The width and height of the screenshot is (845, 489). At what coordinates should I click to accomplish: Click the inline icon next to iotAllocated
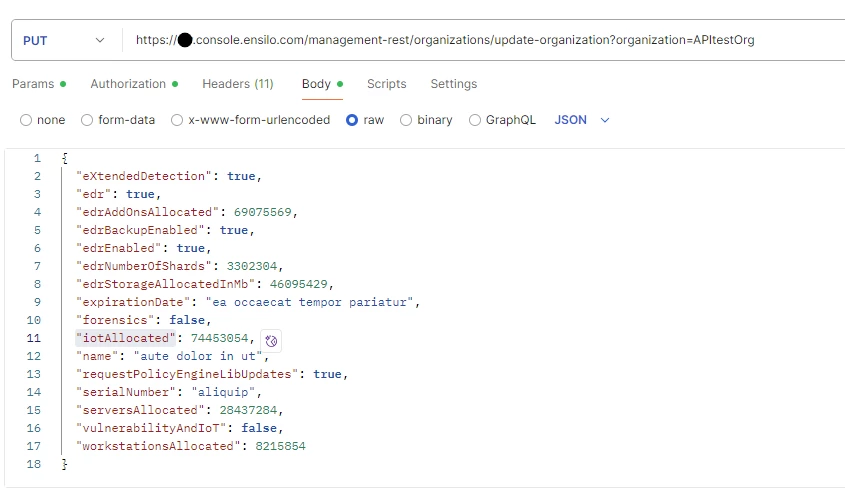point(271,341)
